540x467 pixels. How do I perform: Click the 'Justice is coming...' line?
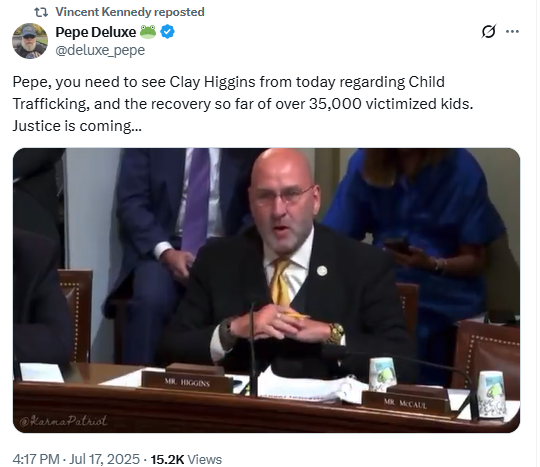77,126
